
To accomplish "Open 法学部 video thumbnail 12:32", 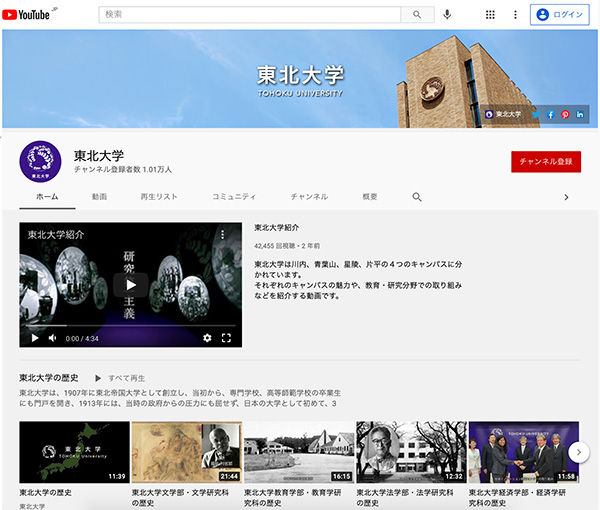I will point(411,452).
